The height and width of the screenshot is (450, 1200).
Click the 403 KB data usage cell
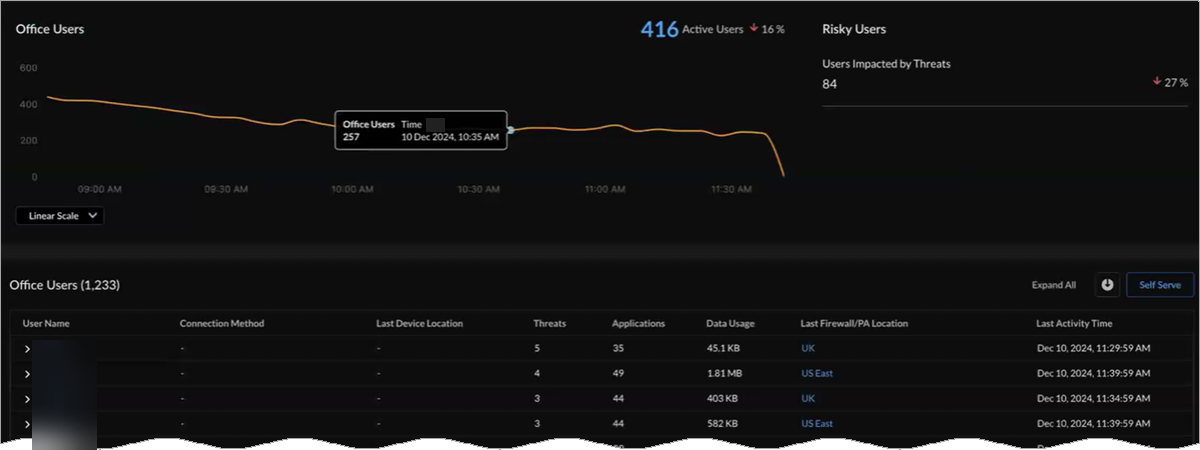(x=721, y=398)
